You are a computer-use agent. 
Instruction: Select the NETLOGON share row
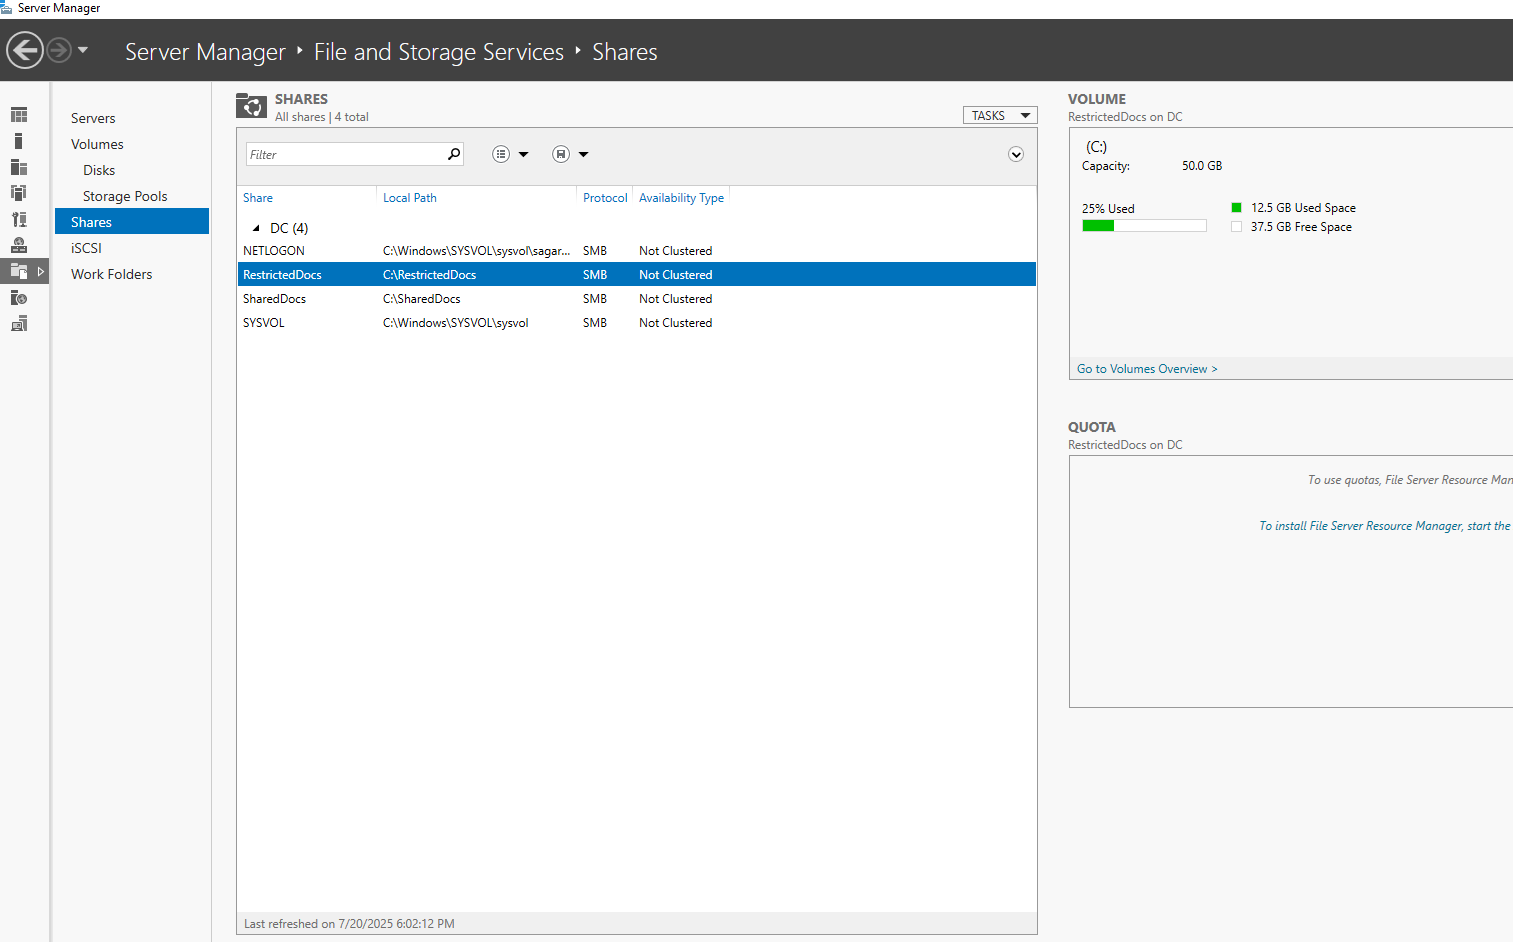coord(637,251)
